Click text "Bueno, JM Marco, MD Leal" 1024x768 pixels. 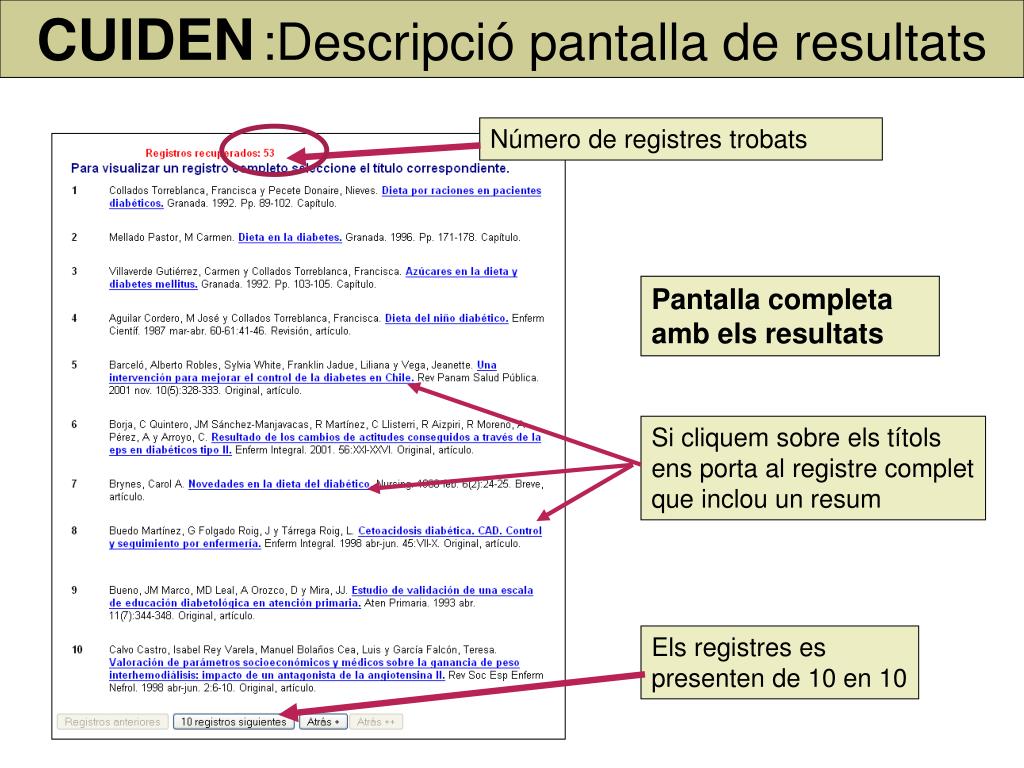pyautogui.click(x=173, y=590)
